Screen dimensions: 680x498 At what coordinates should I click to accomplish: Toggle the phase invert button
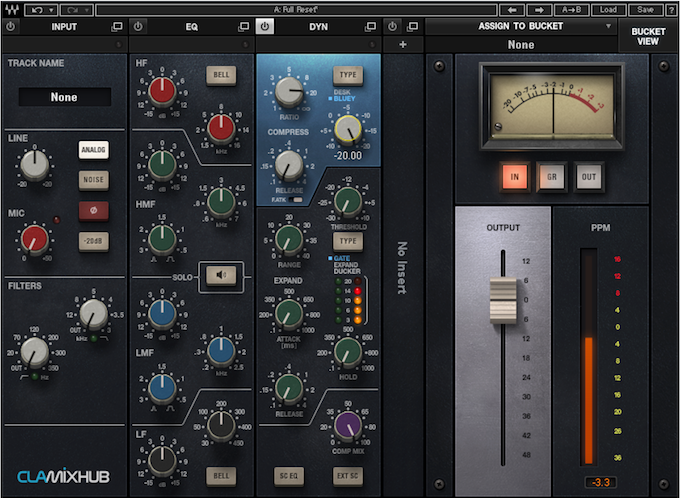(x=94, y=210)
